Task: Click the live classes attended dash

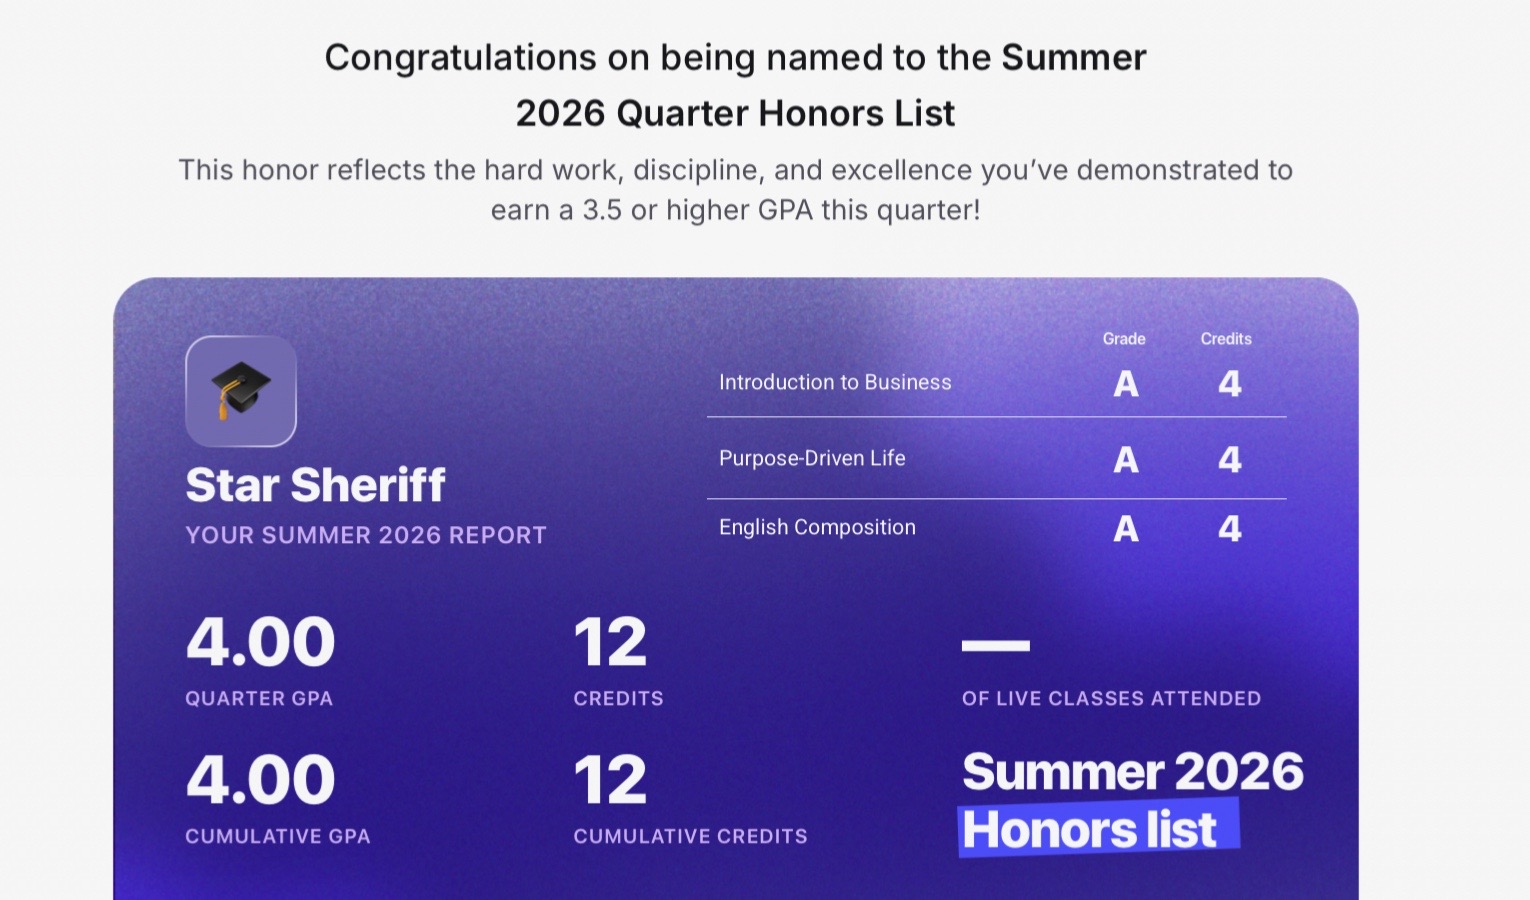Action: tap(996, 646)
